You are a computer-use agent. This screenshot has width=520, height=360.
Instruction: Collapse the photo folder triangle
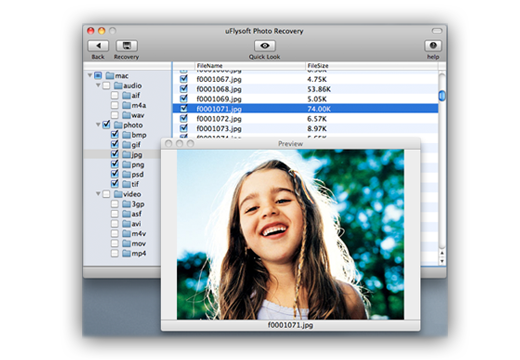[98, 125]
